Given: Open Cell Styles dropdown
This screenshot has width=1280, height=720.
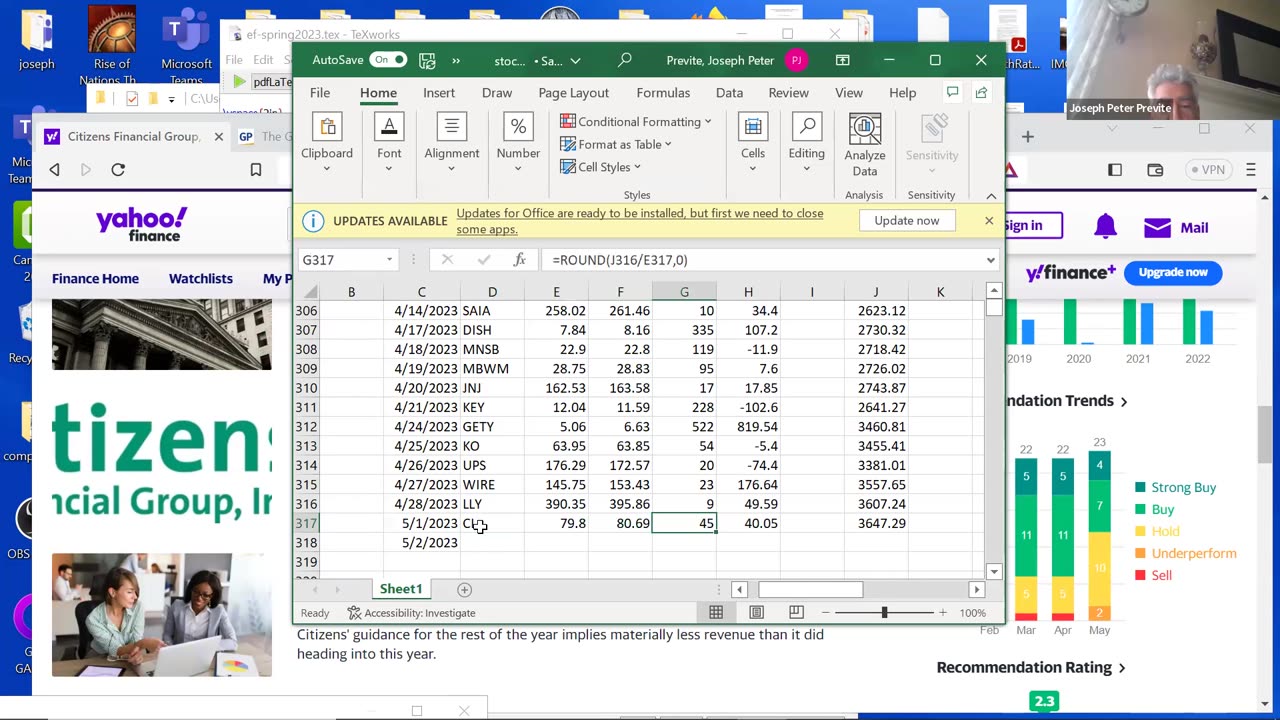Looking at the screenshot, I should point(601,167).
